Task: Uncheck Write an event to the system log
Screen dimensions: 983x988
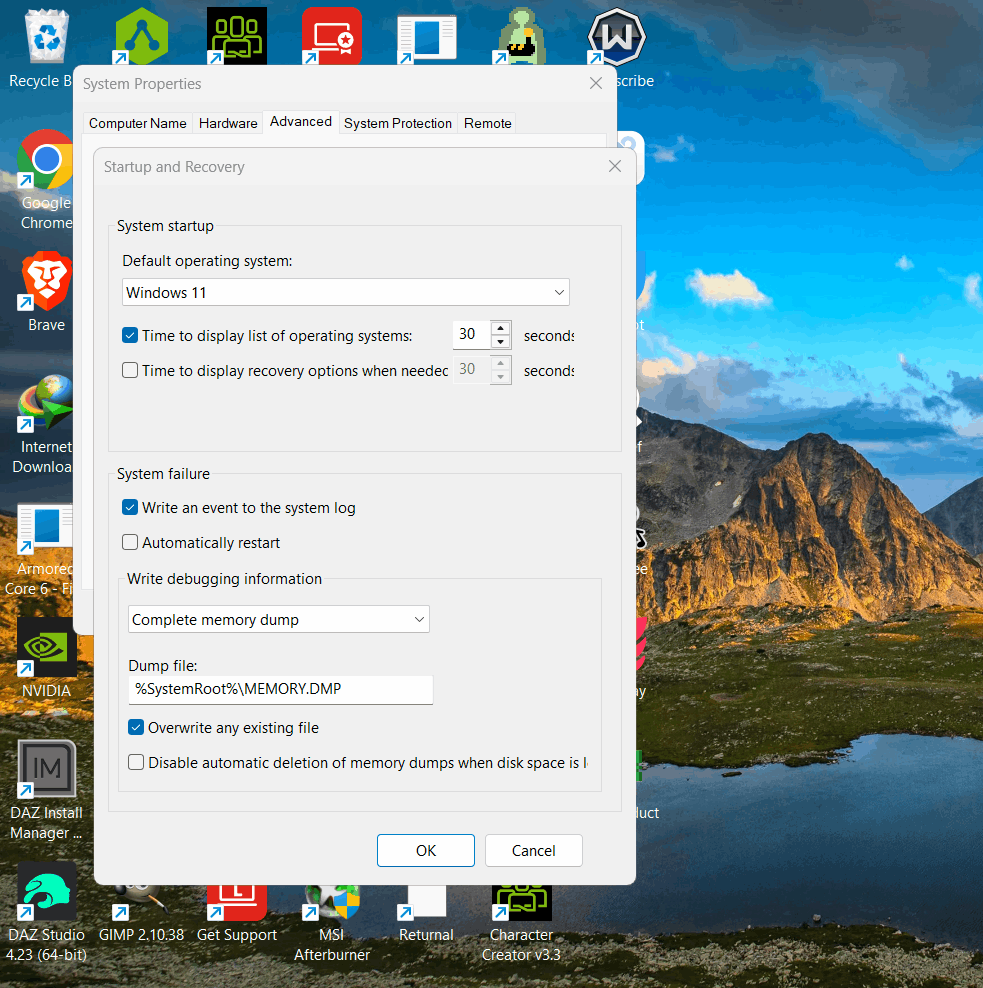Action: (x=130, y=507)
